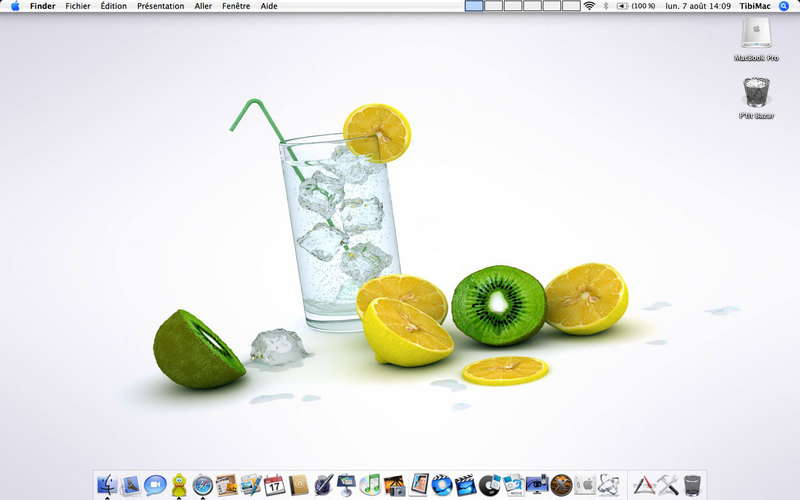Open iCal calendar showing 17

point(274,485)
